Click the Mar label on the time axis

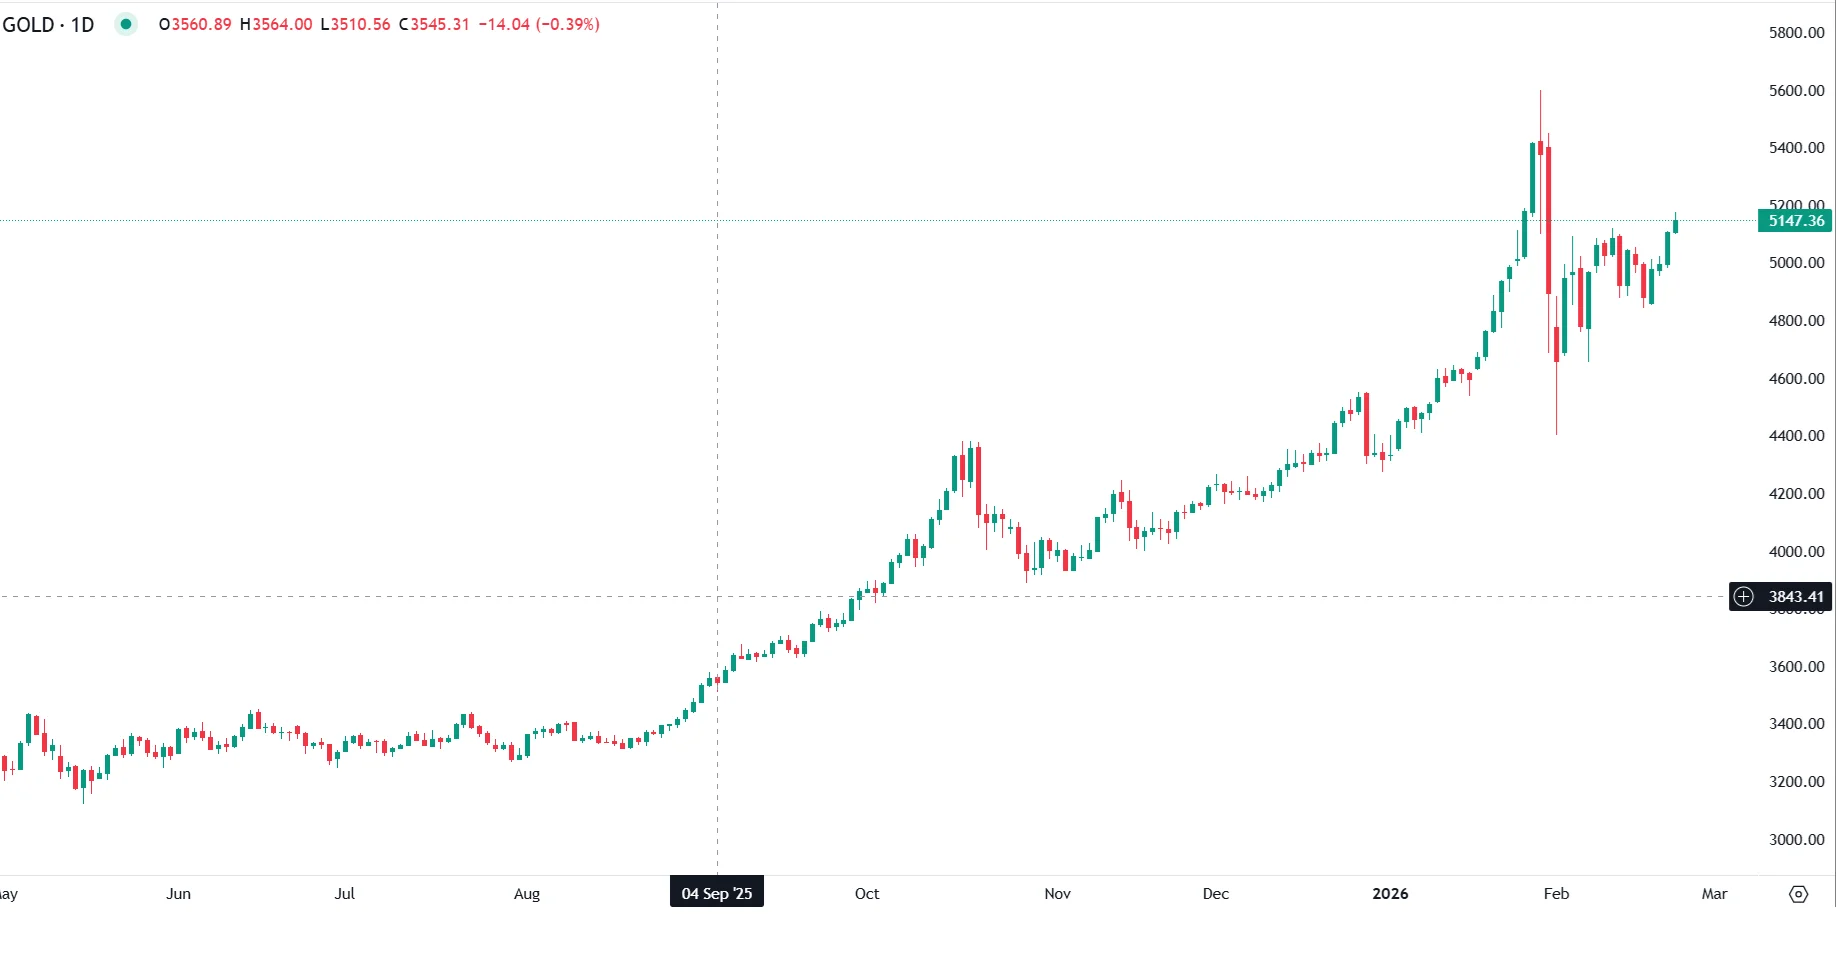[x=1714, y=893]
